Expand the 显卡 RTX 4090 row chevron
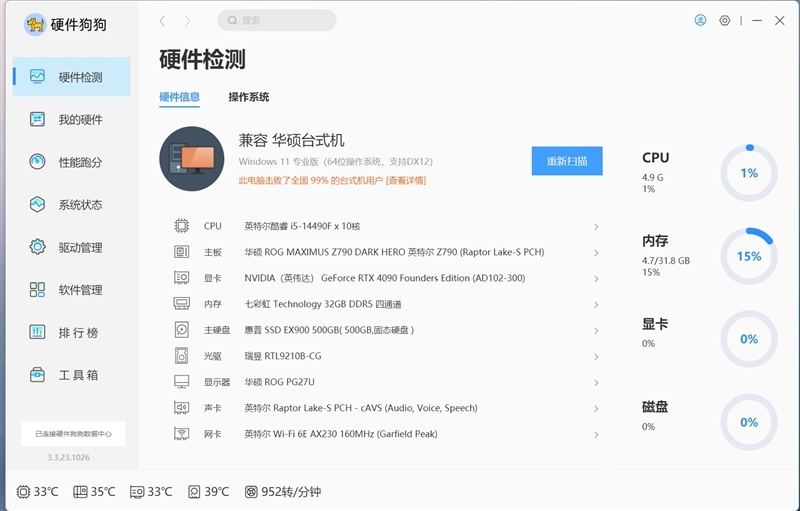The image size is (800, 511). [596, 278]
